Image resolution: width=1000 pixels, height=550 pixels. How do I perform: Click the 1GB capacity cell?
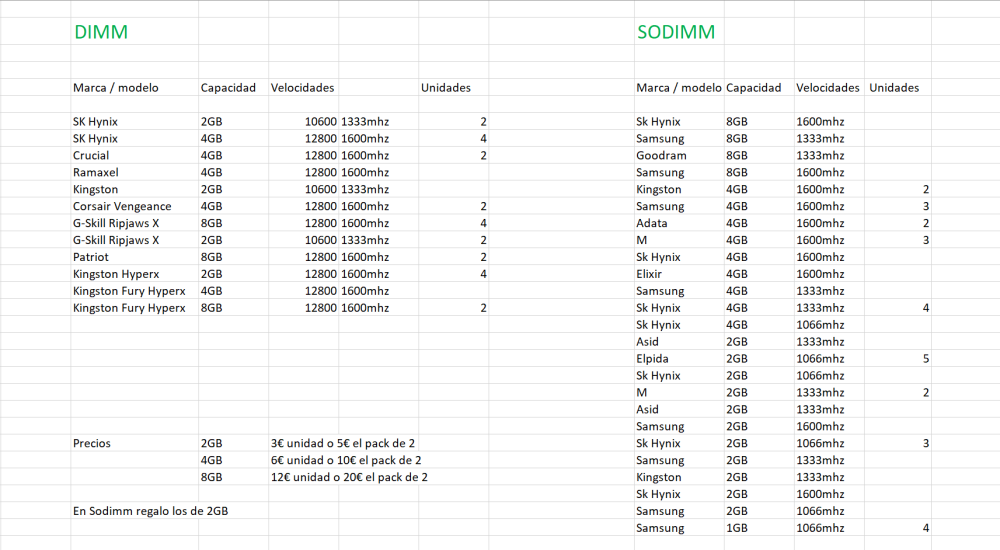737,528
